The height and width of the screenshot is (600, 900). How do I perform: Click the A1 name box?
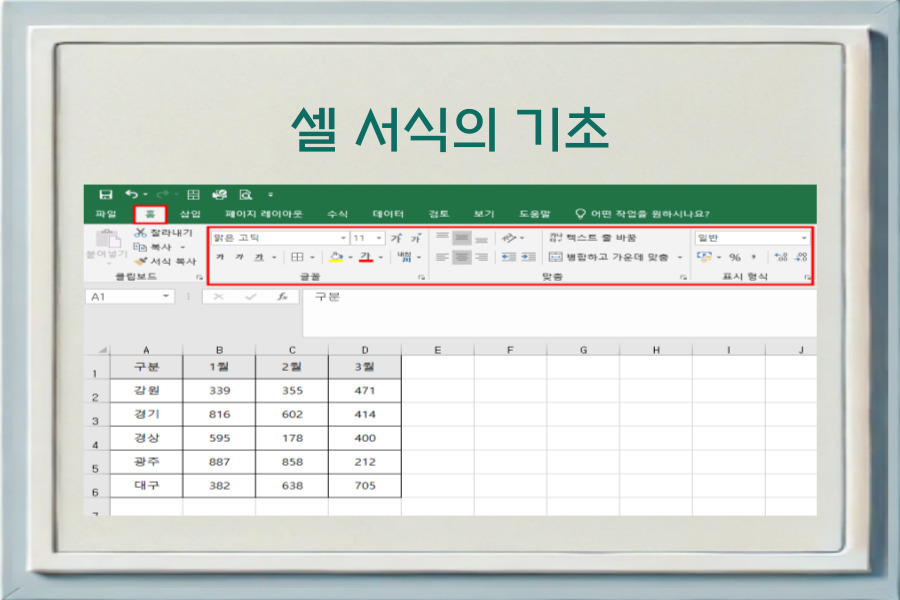pos(130,297)
